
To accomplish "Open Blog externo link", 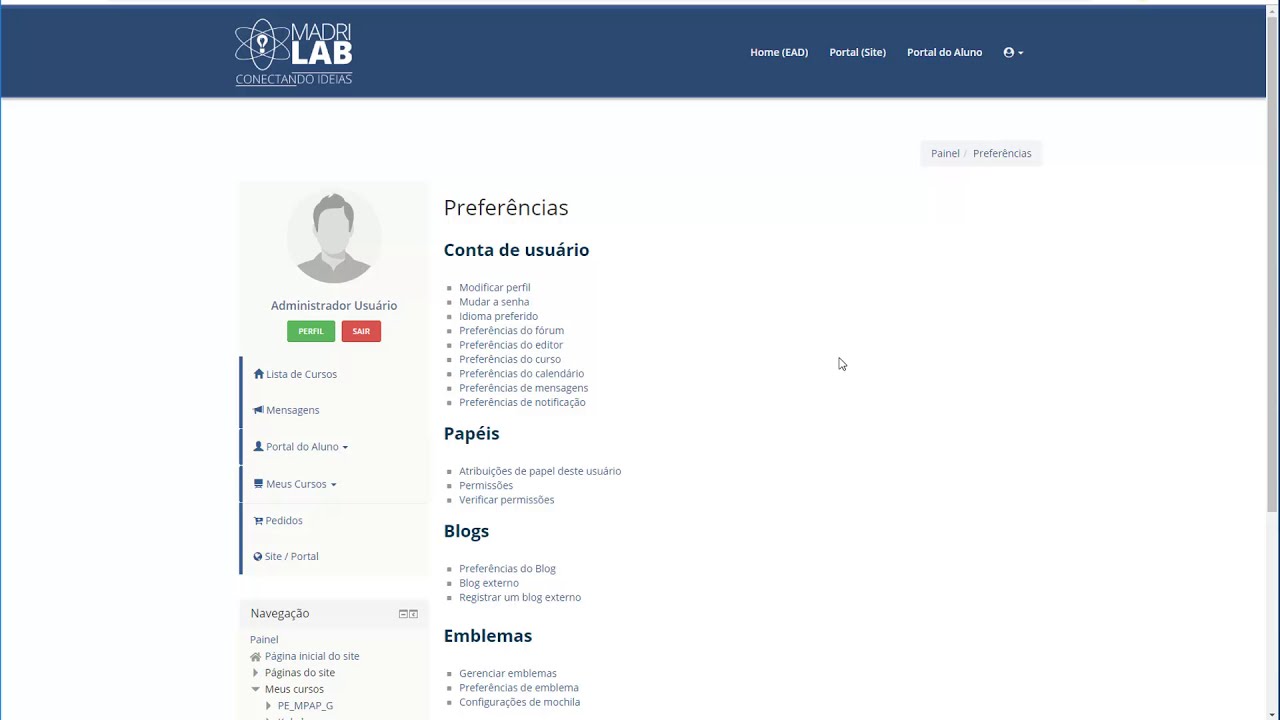I will pyautogui.click(x=489, y=583).
